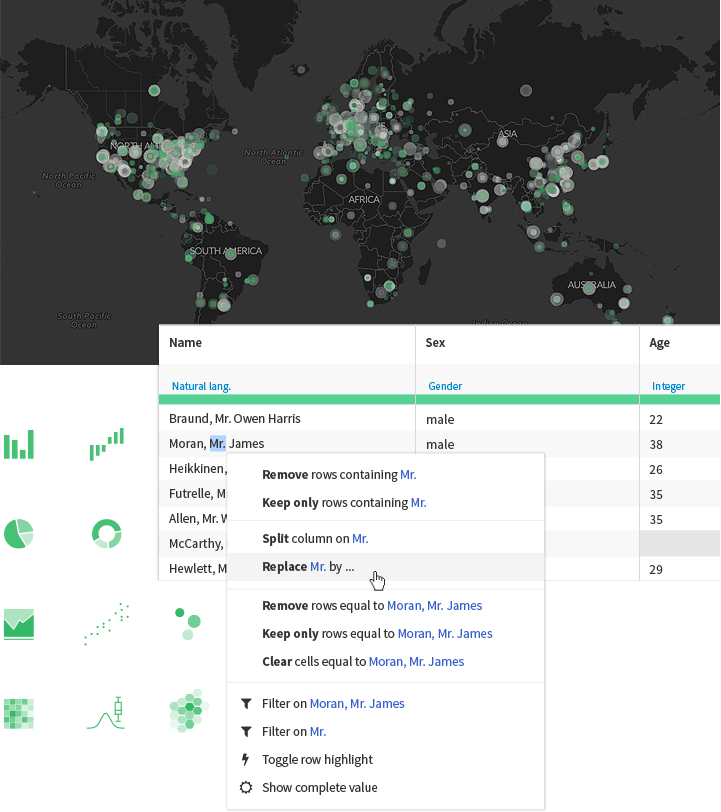Select Split column on Mr.
721x812 pixels.
click(x=315, y=538)
